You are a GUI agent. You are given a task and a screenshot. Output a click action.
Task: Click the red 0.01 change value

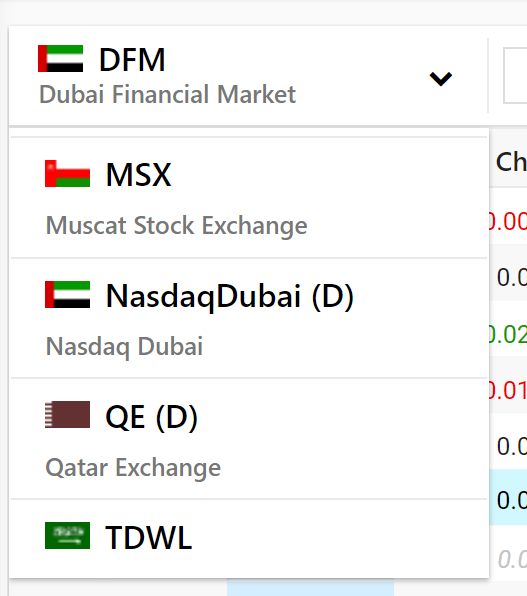point(508,390)
